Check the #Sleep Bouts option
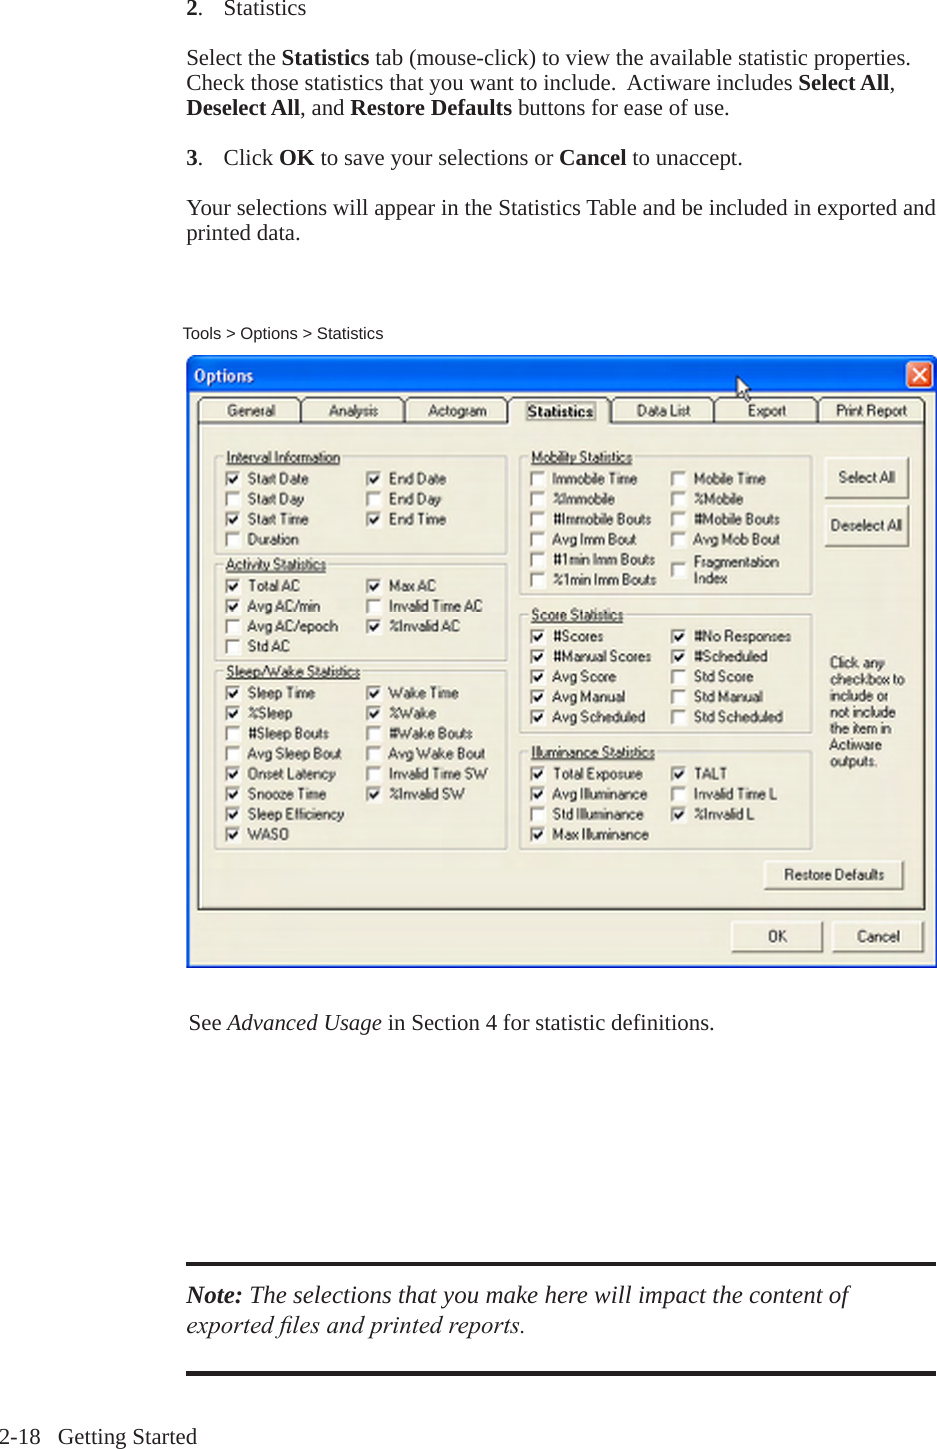Viewport: 937px width, 1449px height. pos(233,733)
